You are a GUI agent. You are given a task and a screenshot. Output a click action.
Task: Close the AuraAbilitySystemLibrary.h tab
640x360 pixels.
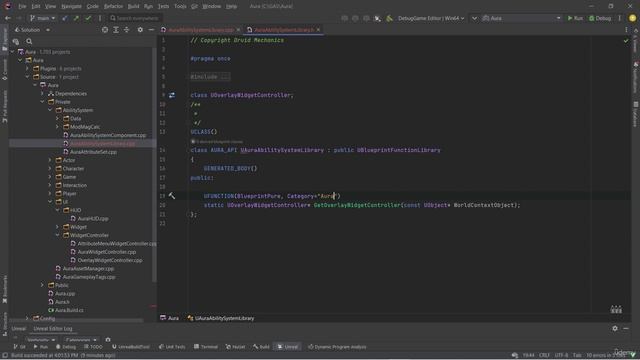click(318, 30)
